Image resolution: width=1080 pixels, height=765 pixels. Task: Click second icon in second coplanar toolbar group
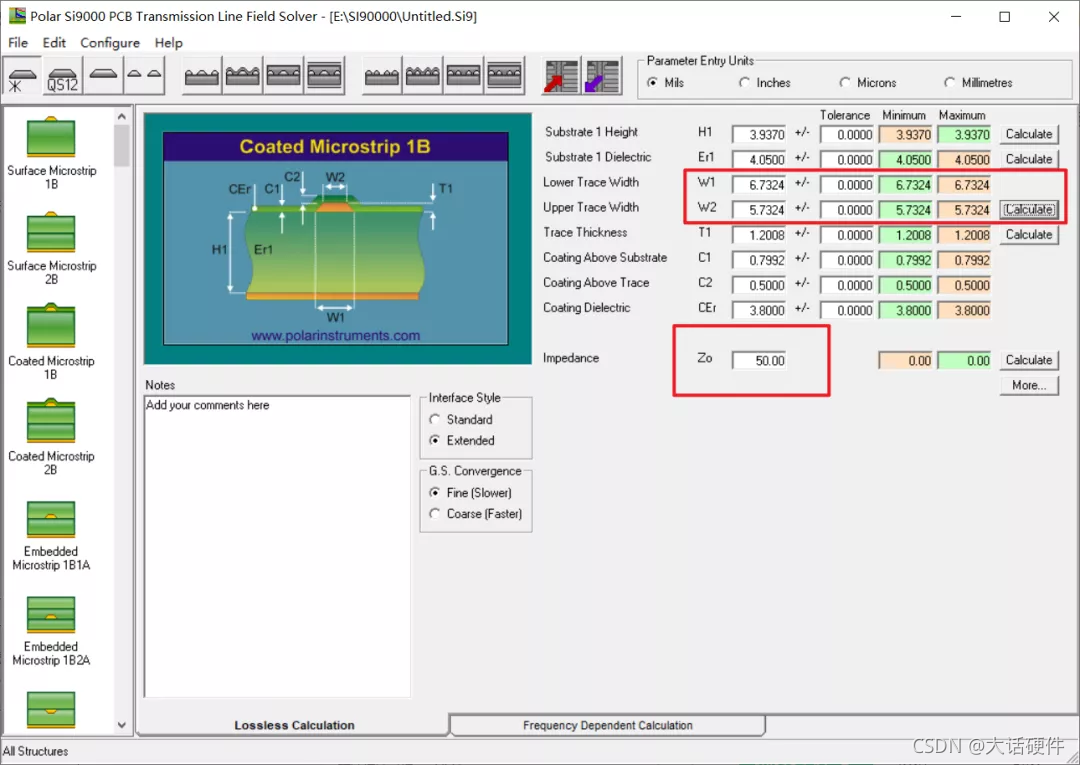tap(422, 76)
